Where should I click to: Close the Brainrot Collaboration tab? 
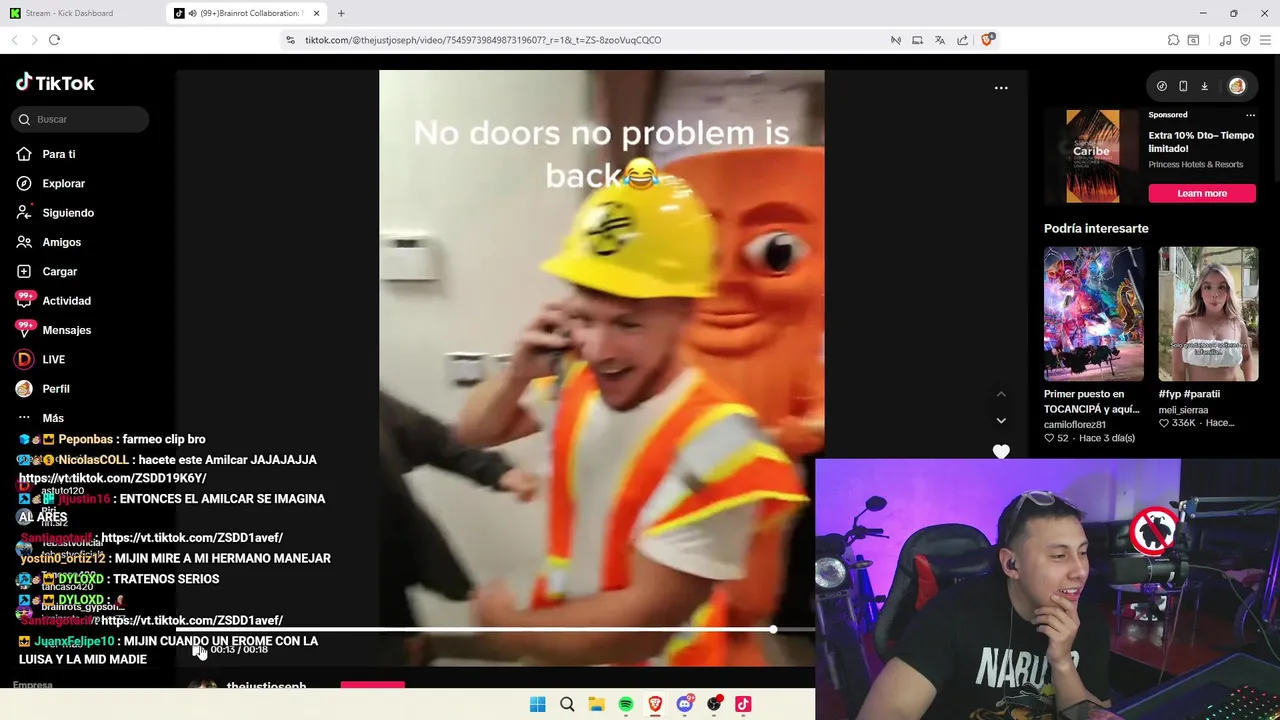click(x=317, y=13)
